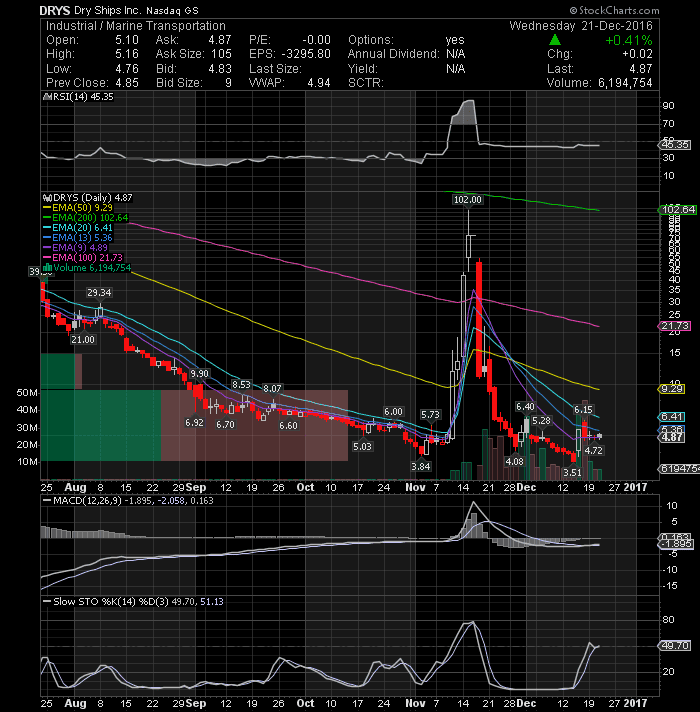The image size is (700, 712).
Task: Click the RSI 45.35 value tag on axis
Action: coord(675,145)
